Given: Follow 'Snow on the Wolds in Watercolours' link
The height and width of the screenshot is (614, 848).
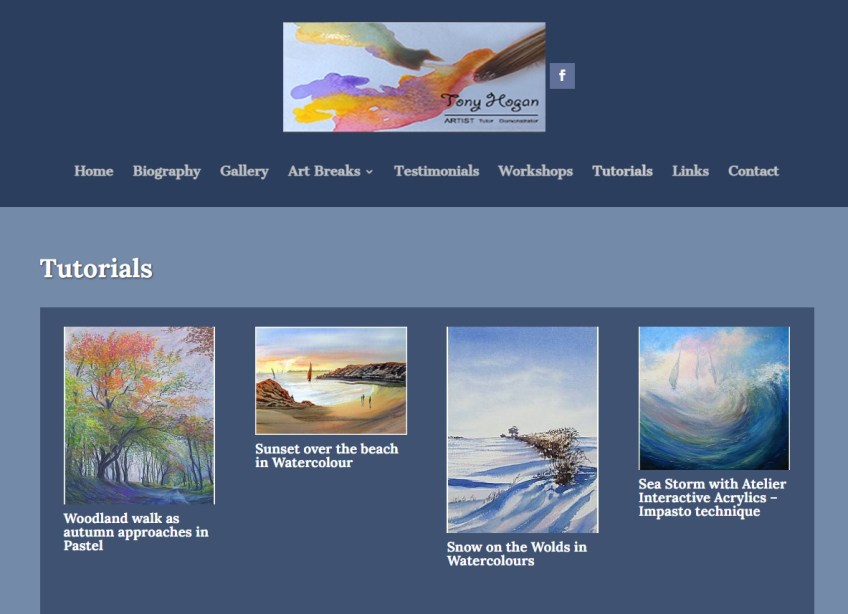Looking at the screenshot, I should (x=516, y=554).
